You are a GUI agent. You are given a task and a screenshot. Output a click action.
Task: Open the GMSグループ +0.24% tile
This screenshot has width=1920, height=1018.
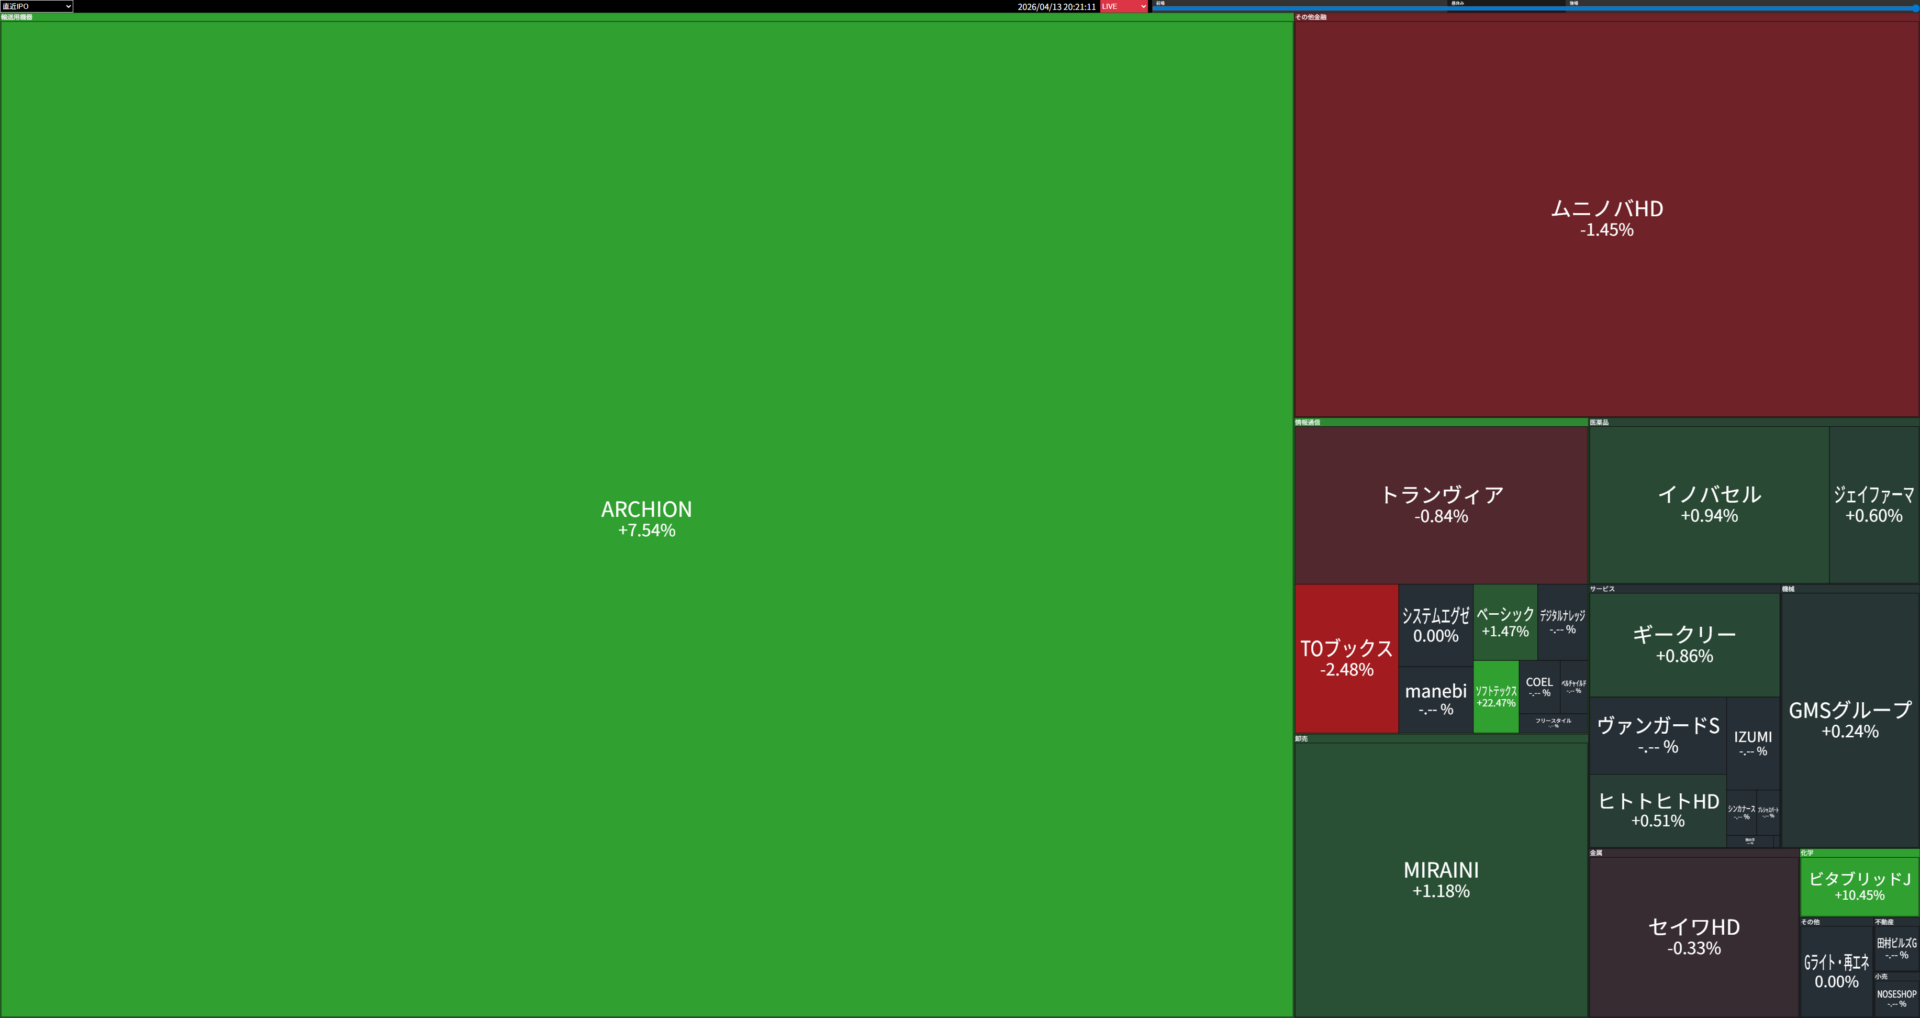pyautogui.click(x=1850, y=719)
